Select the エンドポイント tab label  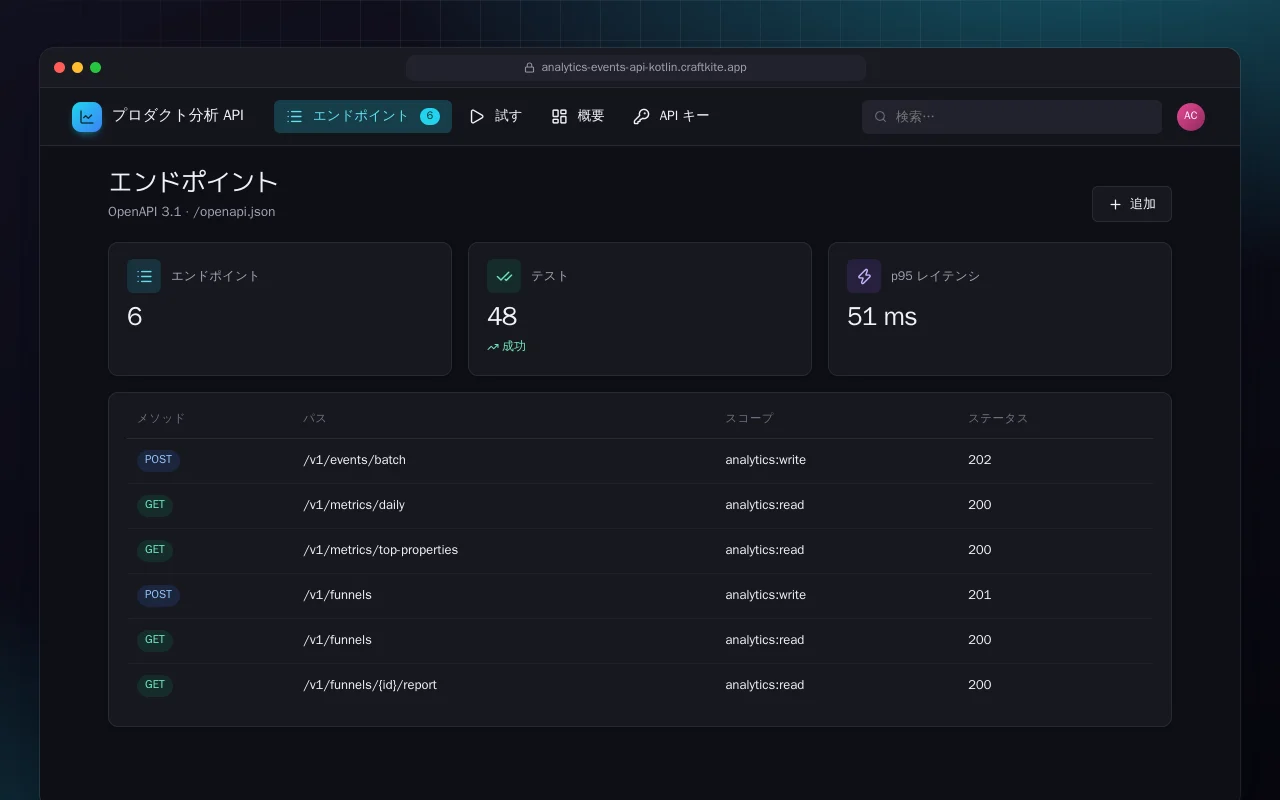click(361, 116)
